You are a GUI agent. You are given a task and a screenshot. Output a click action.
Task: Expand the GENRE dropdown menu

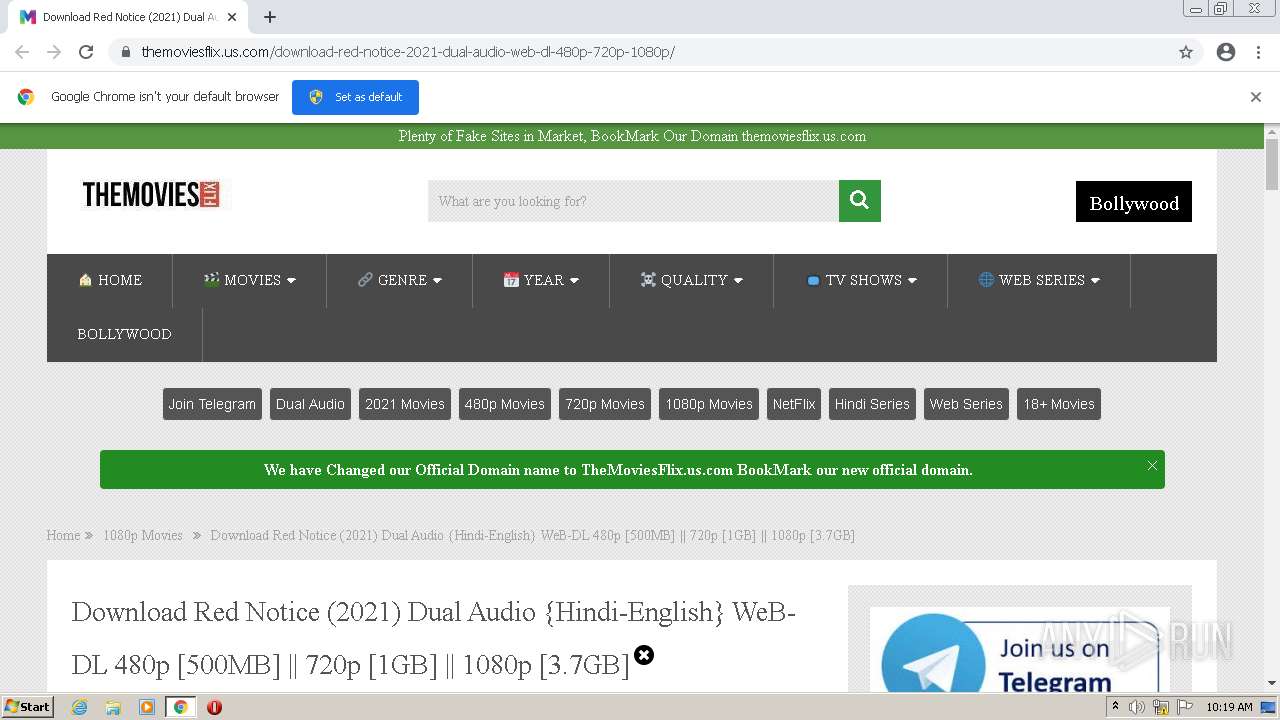tap(400, 280)
